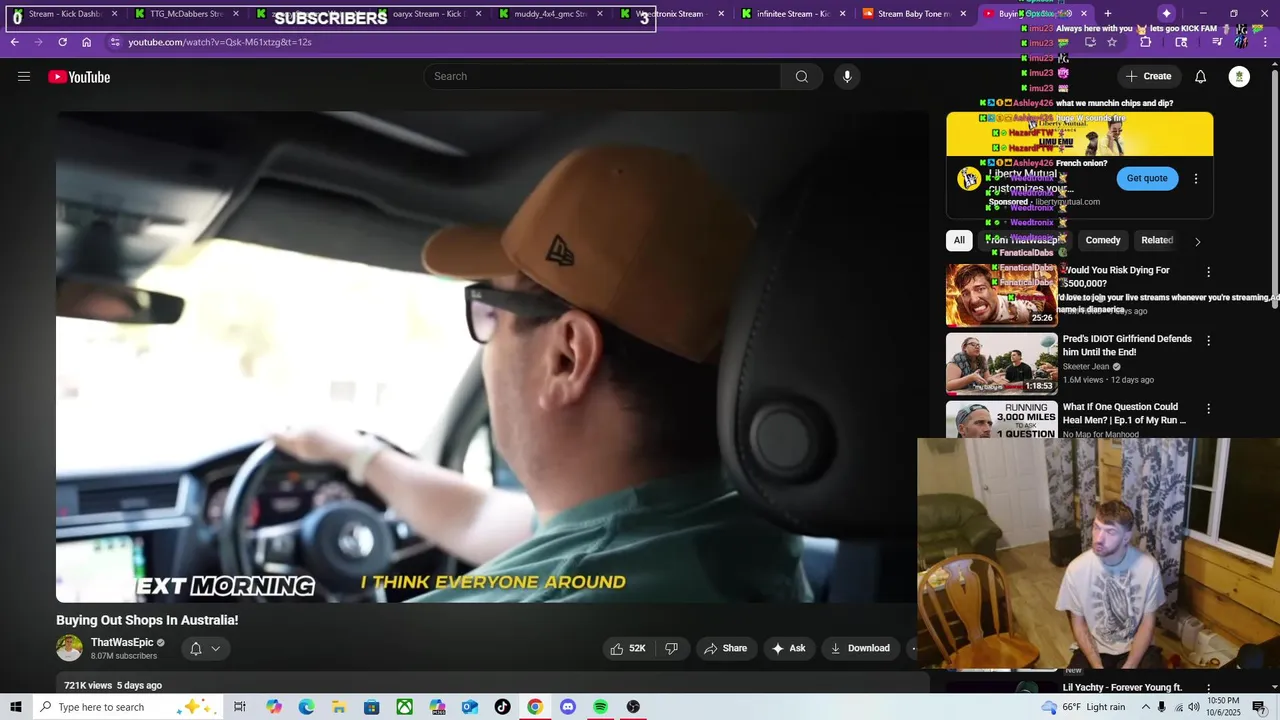Open Windows notification center icon
Viewport: 1280px width, 720px height.
(1260, 707)
